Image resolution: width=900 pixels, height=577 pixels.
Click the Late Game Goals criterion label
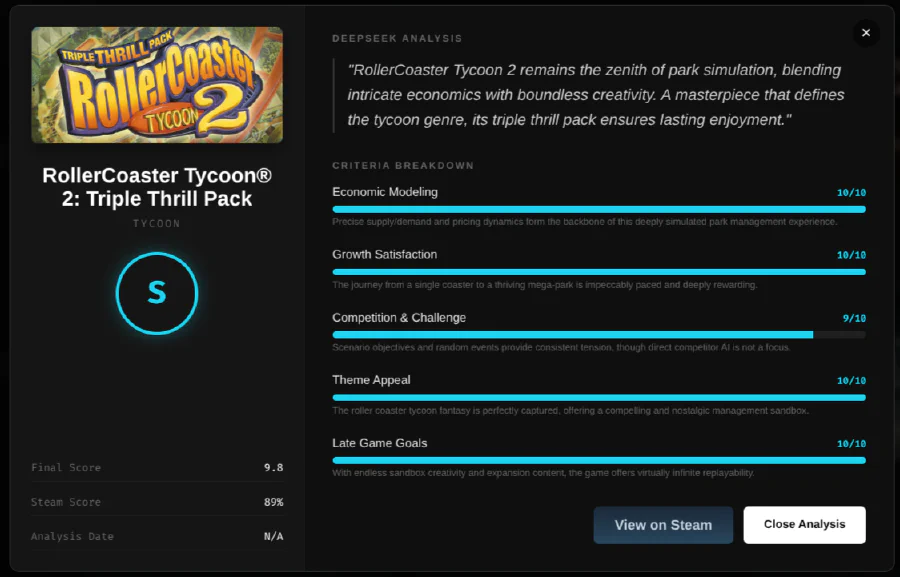(379, 443)
